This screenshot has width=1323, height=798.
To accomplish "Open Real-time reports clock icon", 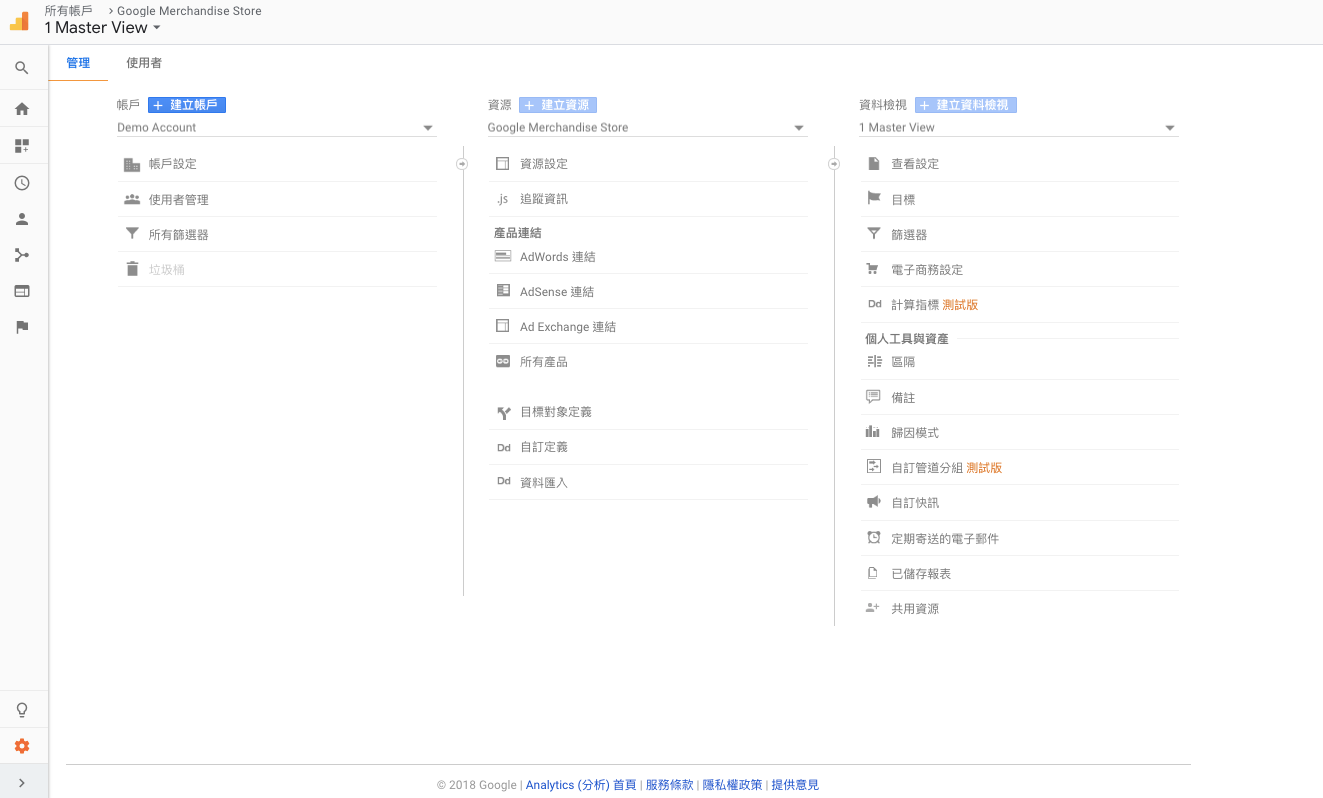I will 22,183.
